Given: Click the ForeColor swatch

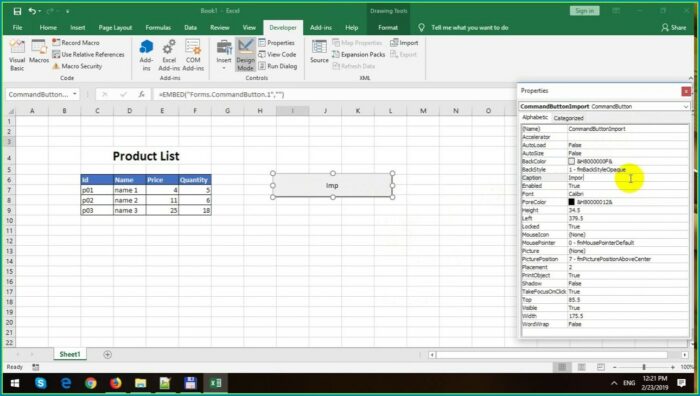Looking at the screenshot, I should pos(571,202).
